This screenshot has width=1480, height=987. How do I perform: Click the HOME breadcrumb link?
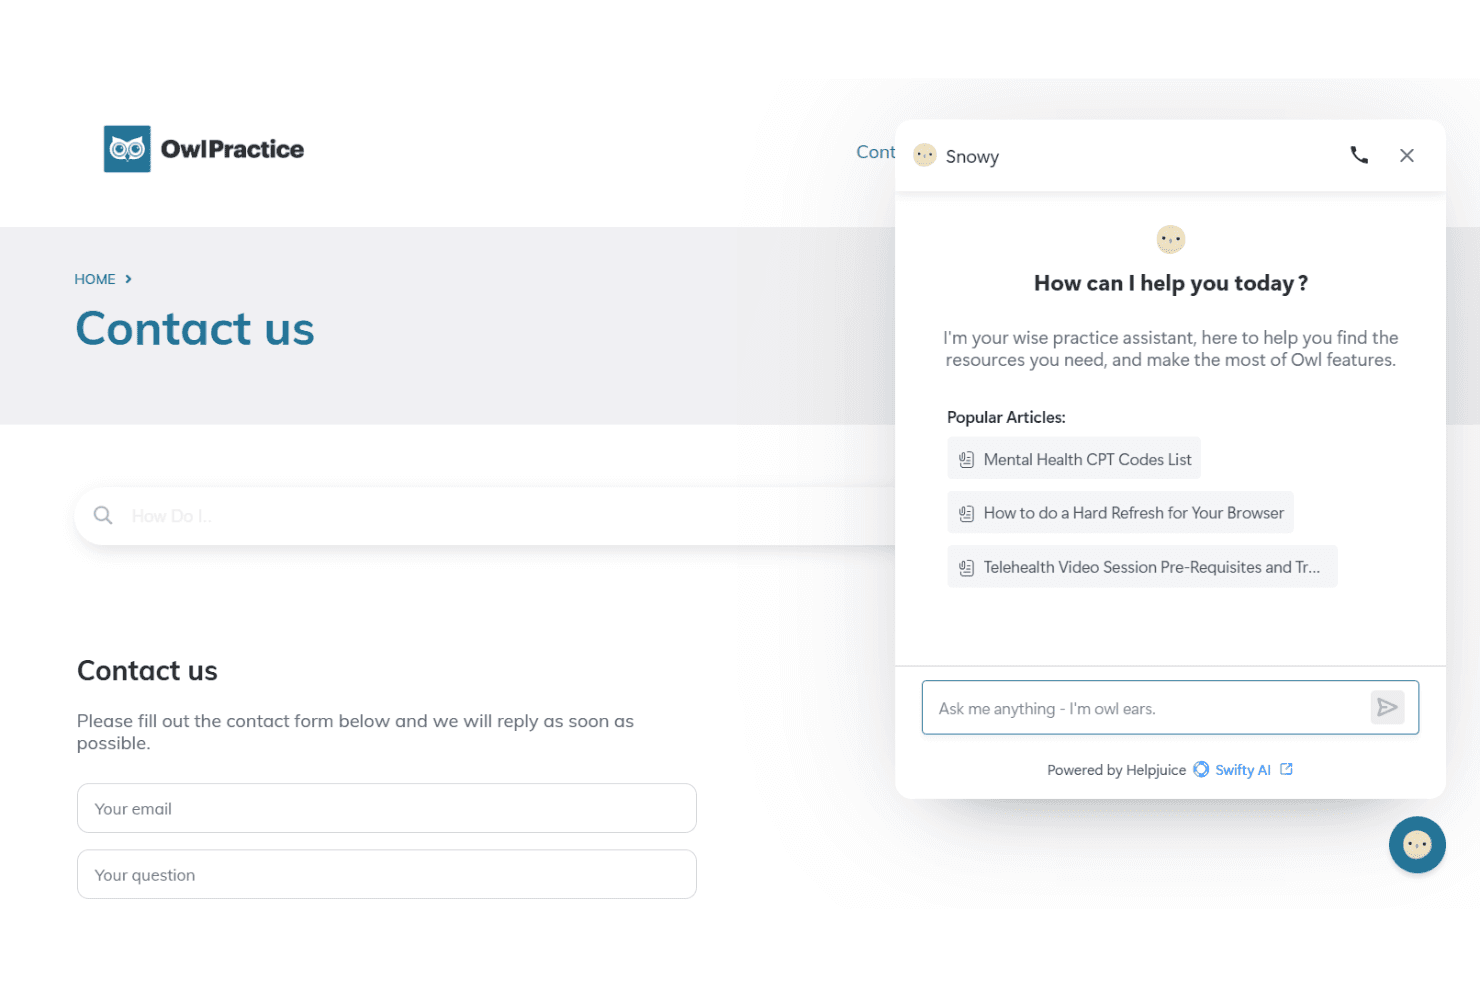95,279
